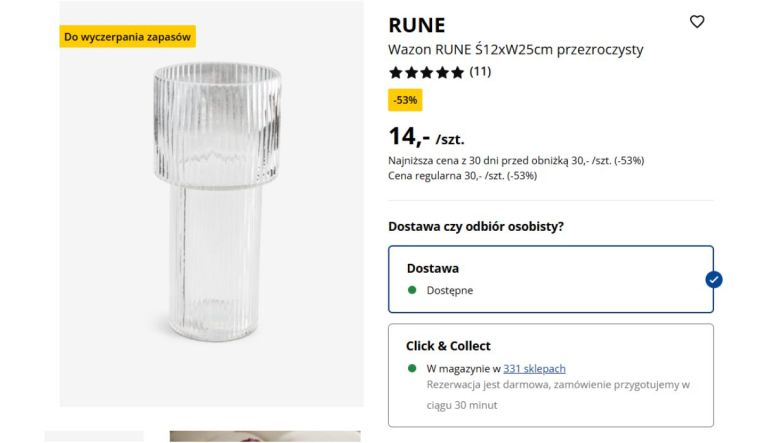Open the 331 sklepach stores link
The image size is (759, 443).
click(x=534, y=368)
